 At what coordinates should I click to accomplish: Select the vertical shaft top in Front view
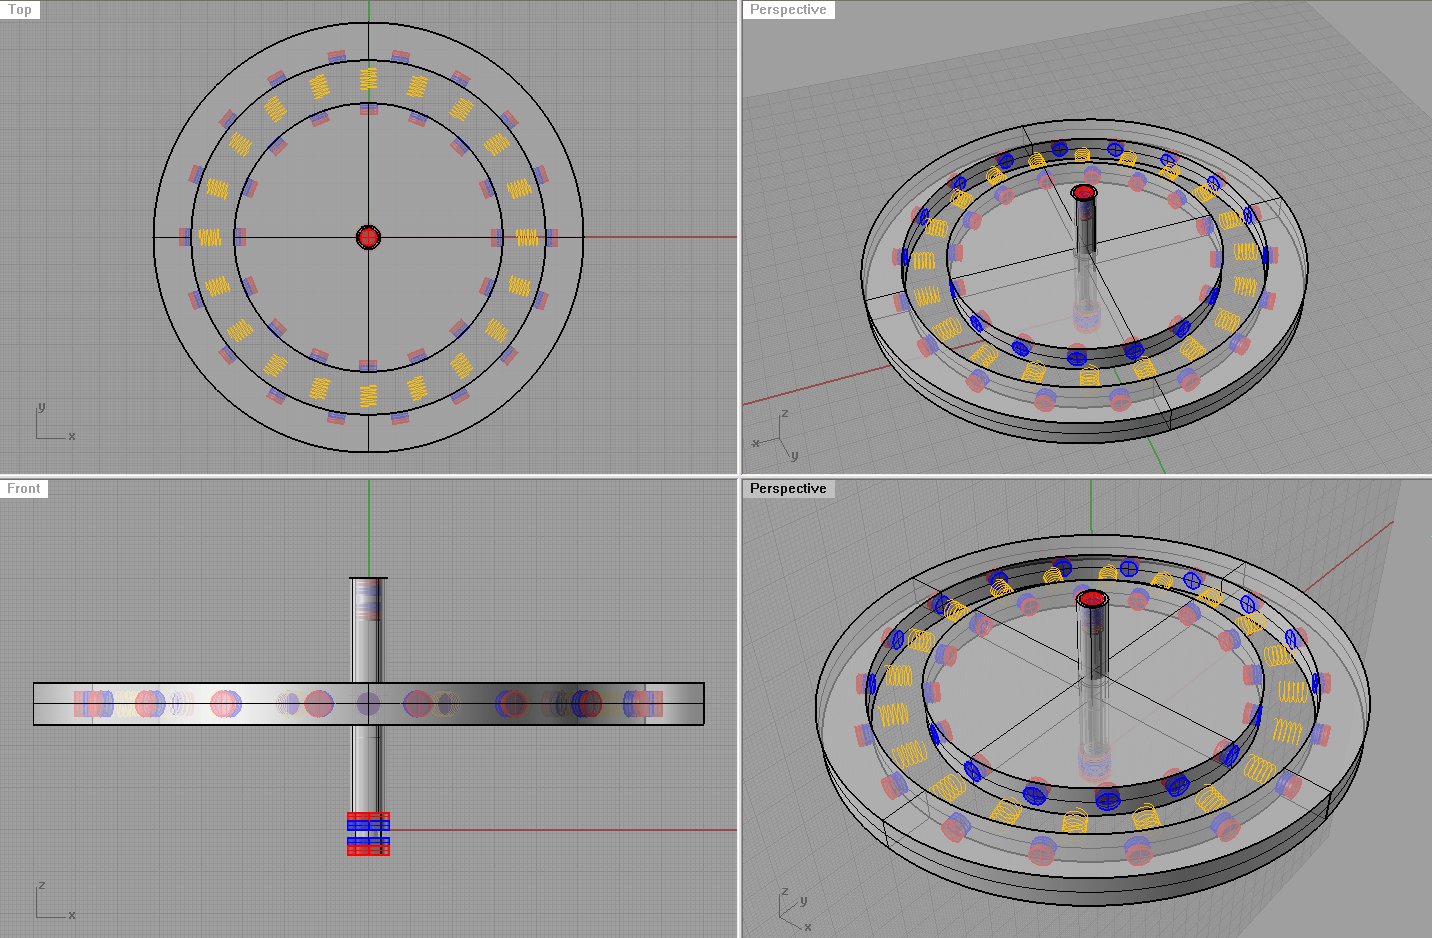tap(368, 580)
